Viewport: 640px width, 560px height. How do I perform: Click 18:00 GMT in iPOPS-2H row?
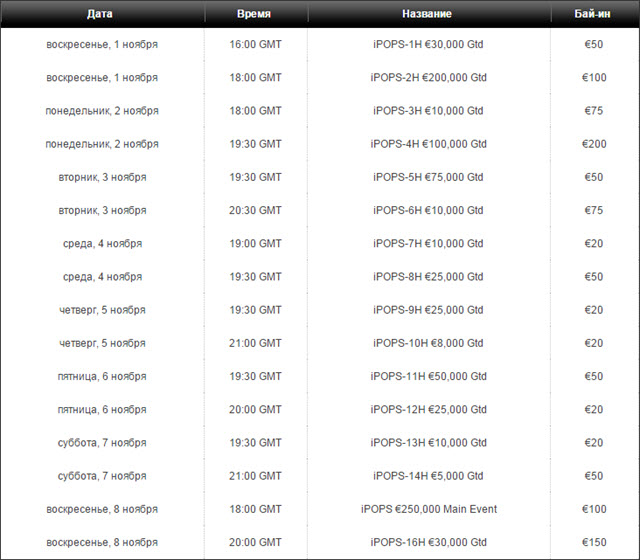pyautogui.click(x=256, y=78)
